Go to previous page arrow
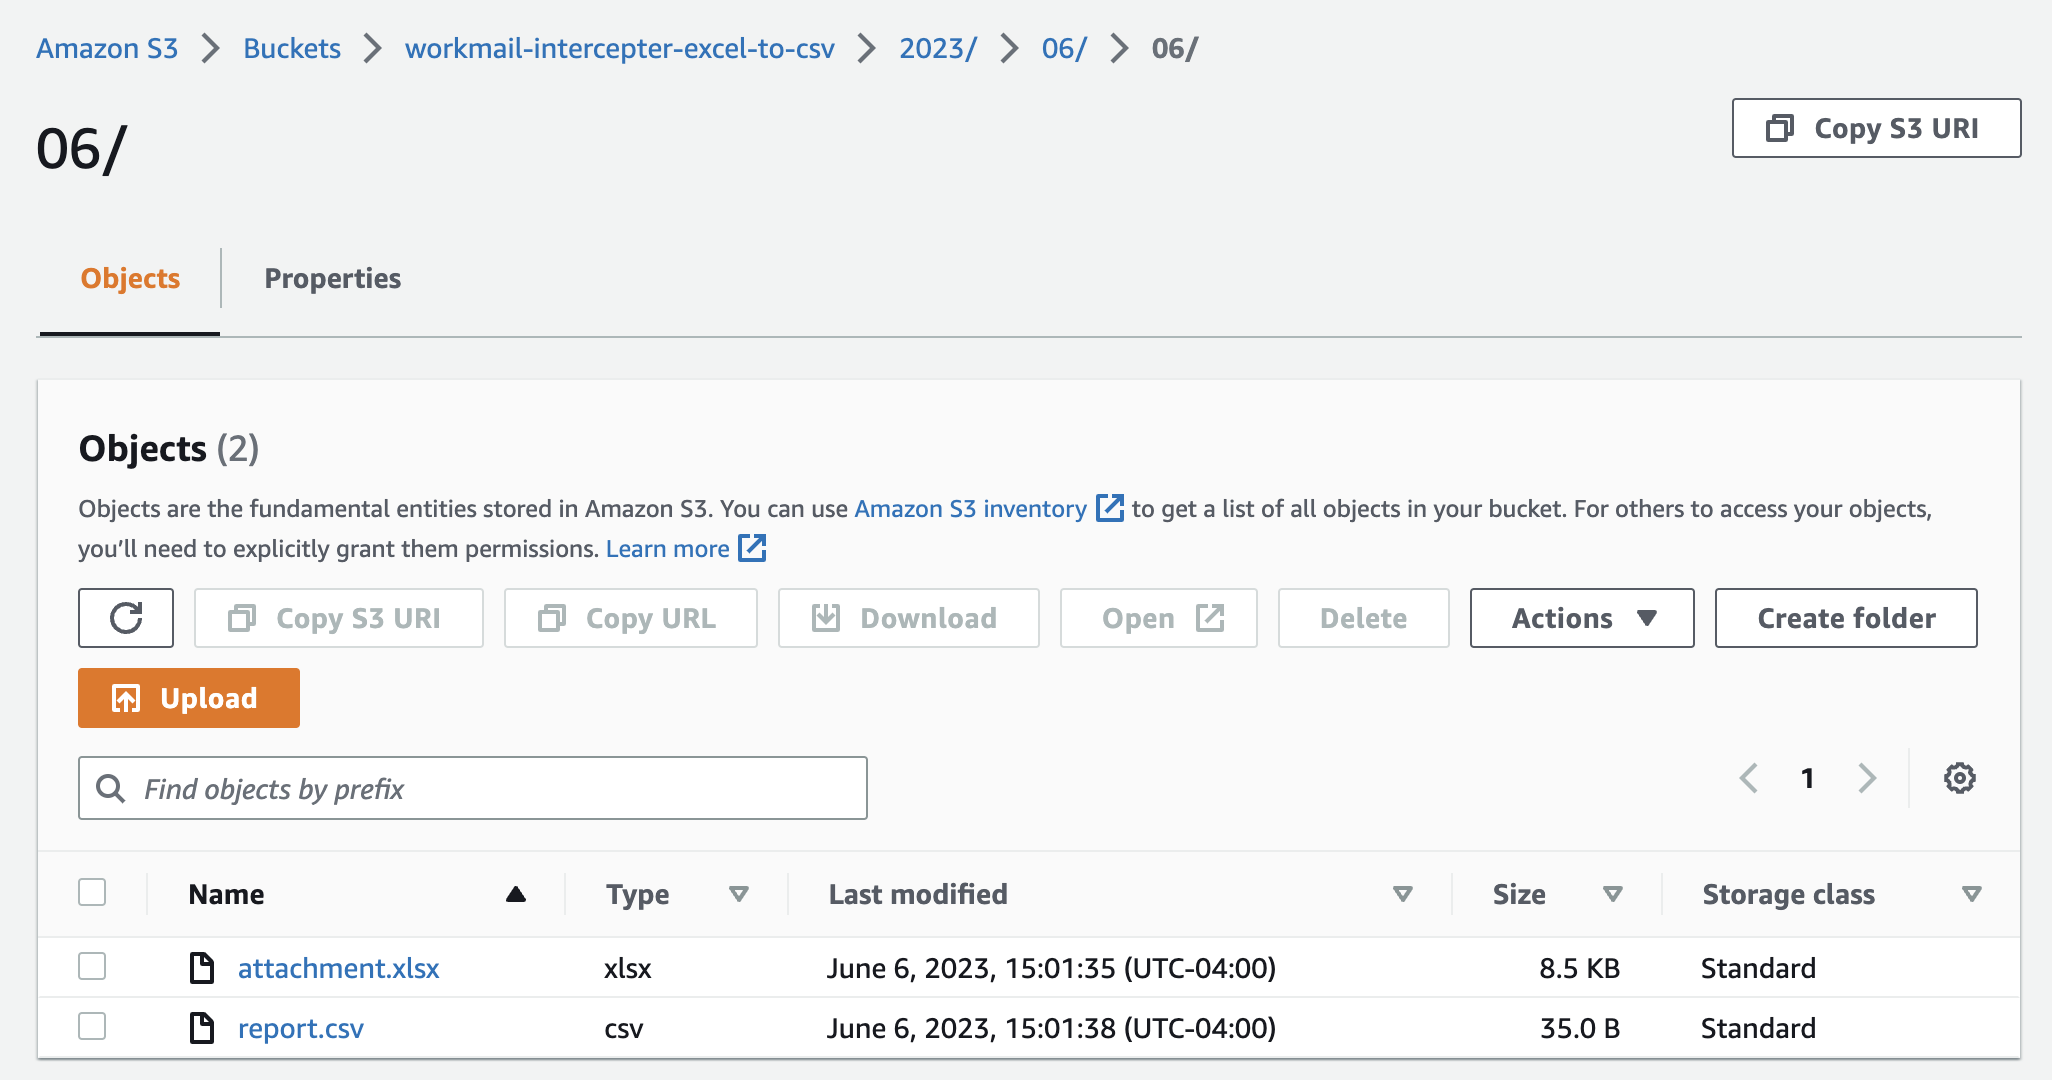This screenshot has width=2052, height=1080. pyautogui.click(x=1749, y=778)
